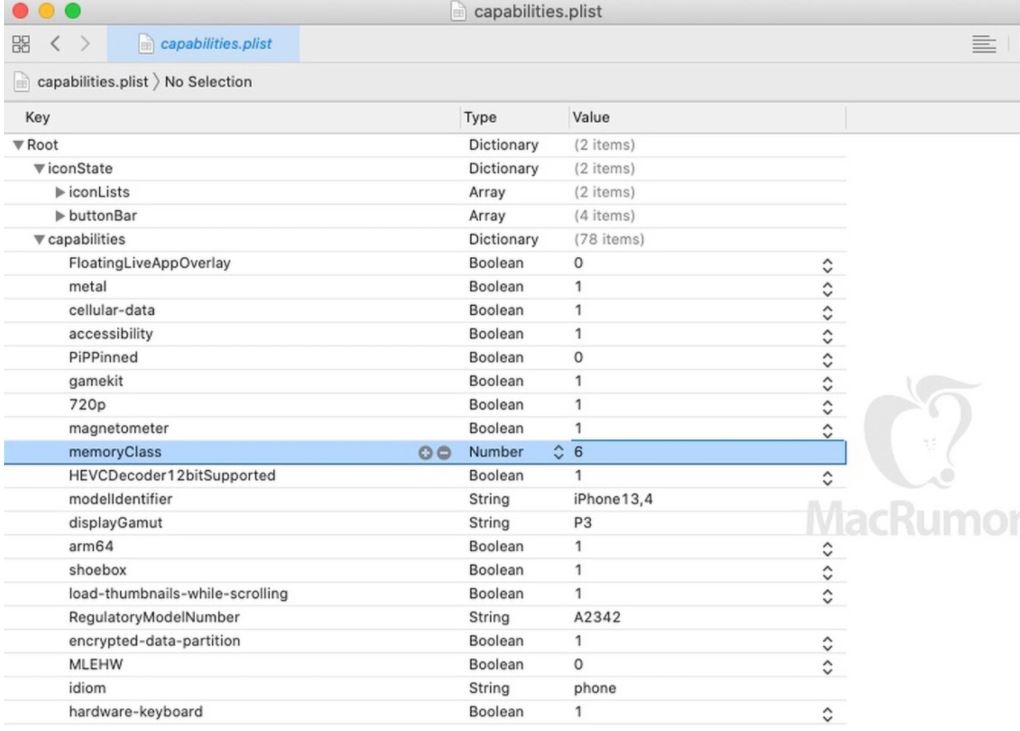Go back with the left chevron
The height and width of the screenshot is (731, 1020).
coord(55,44)
